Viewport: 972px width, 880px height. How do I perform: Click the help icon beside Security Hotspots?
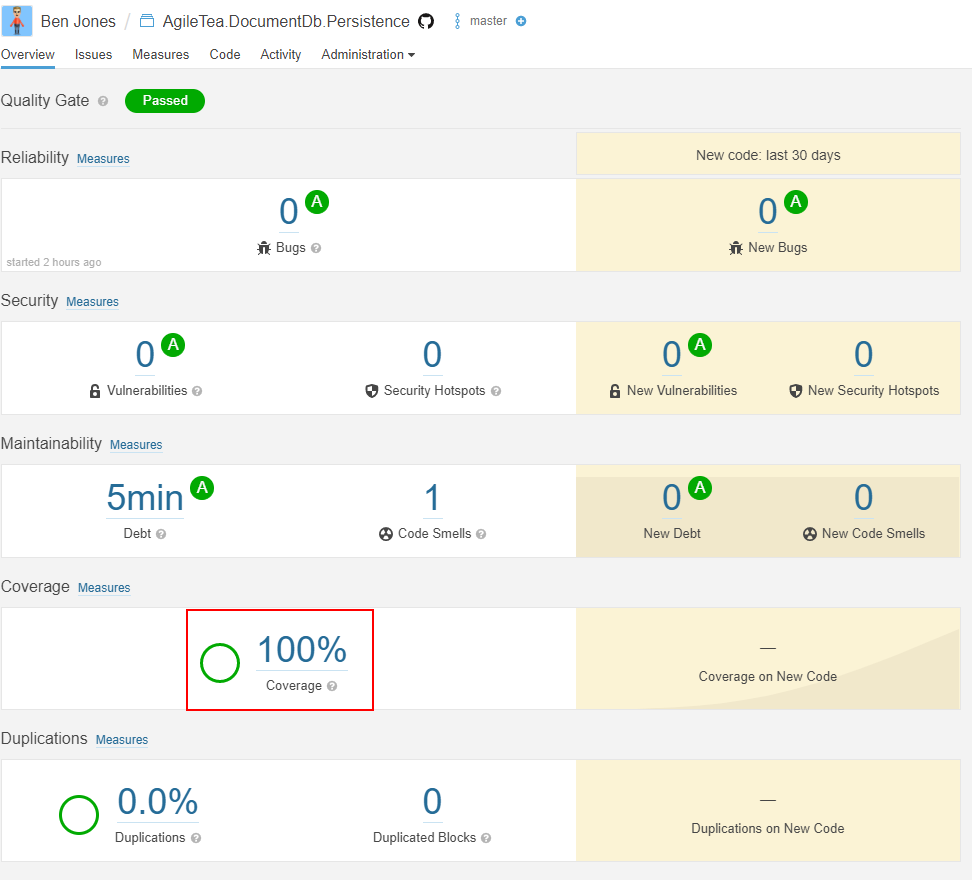496,391
